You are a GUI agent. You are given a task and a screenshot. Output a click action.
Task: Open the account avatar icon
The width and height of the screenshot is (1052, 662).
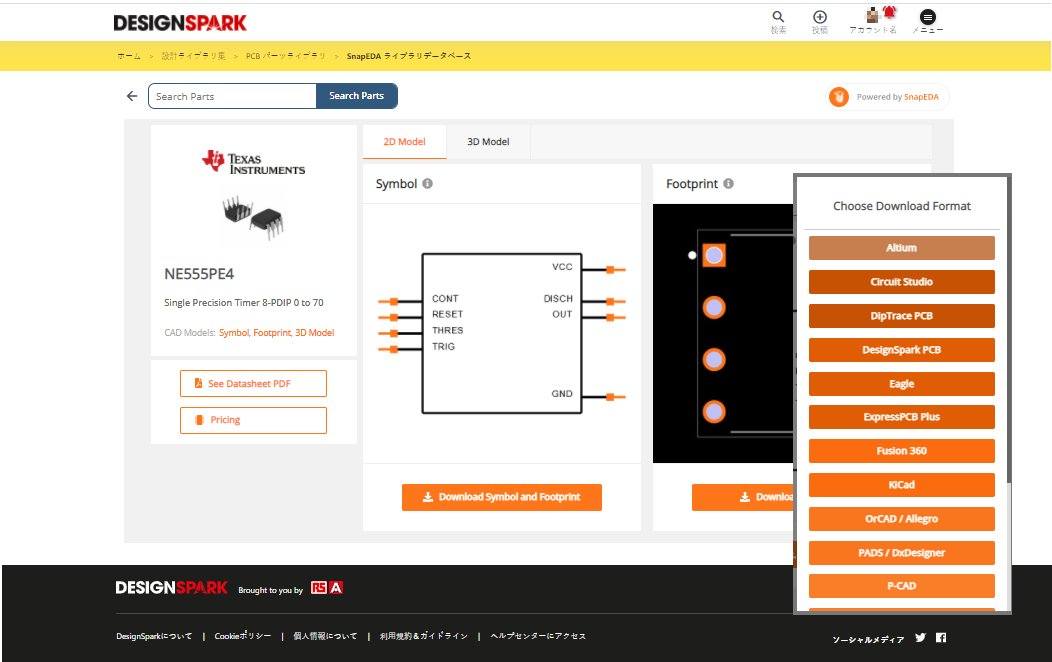point(872,15)
